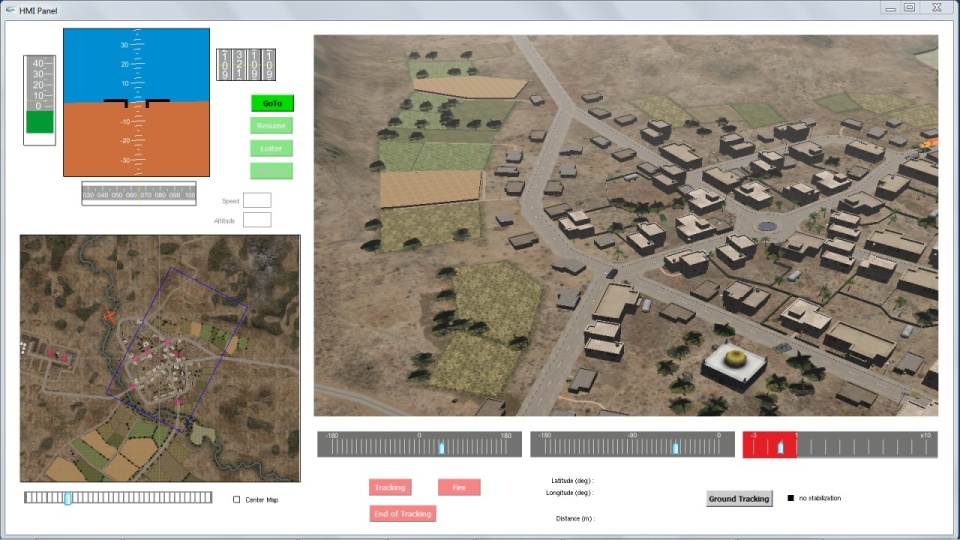This screenshot has width=960, height=540.
Task: Click the red Fire button
Action: click(x=459, y=487)
